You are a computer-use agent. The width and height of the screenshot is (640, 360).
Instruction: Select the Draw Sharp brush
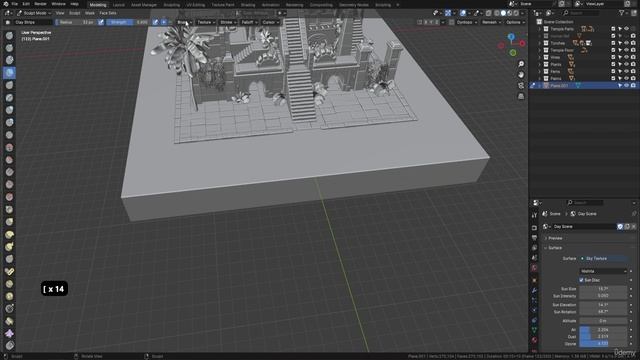coord(9,48)
